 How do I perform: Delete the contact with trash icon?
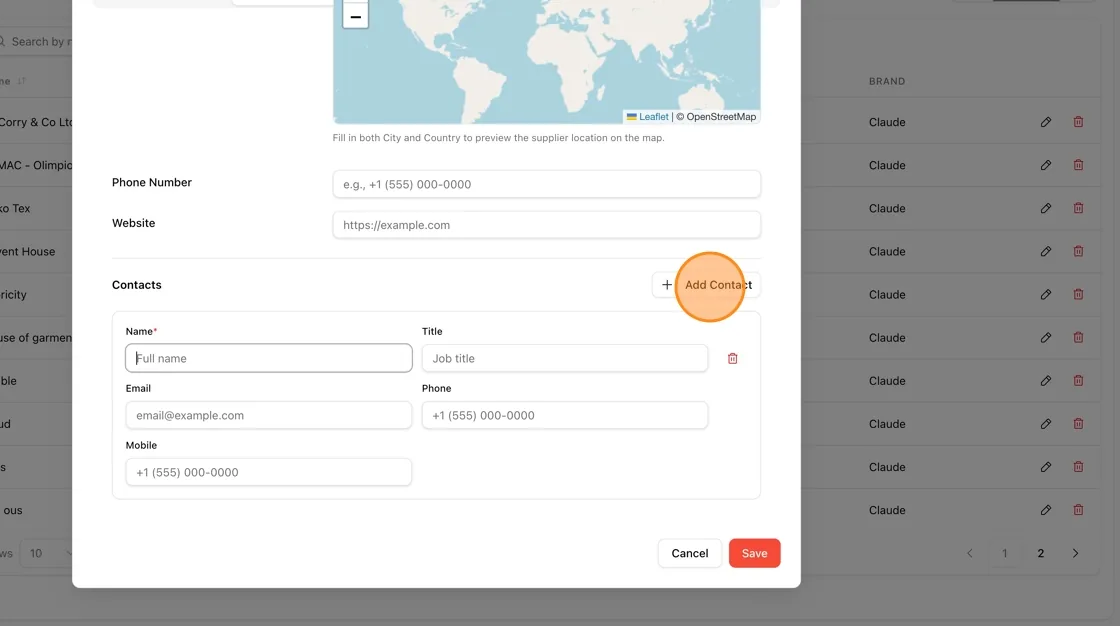(732, 359)
